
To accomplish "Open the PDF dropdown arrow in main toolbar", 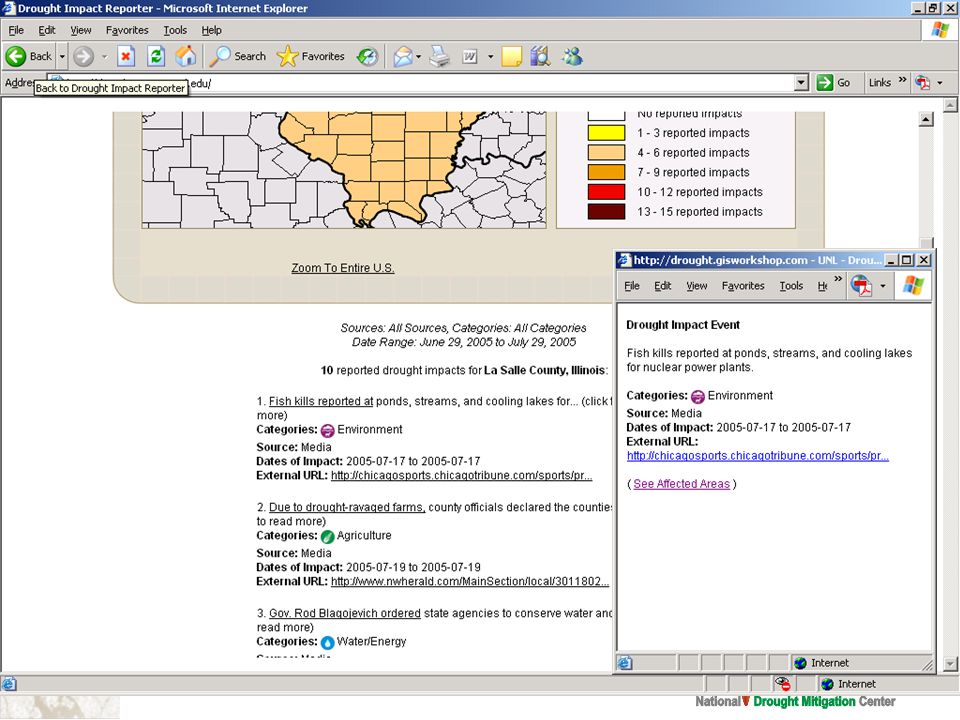I will point(940,83).
